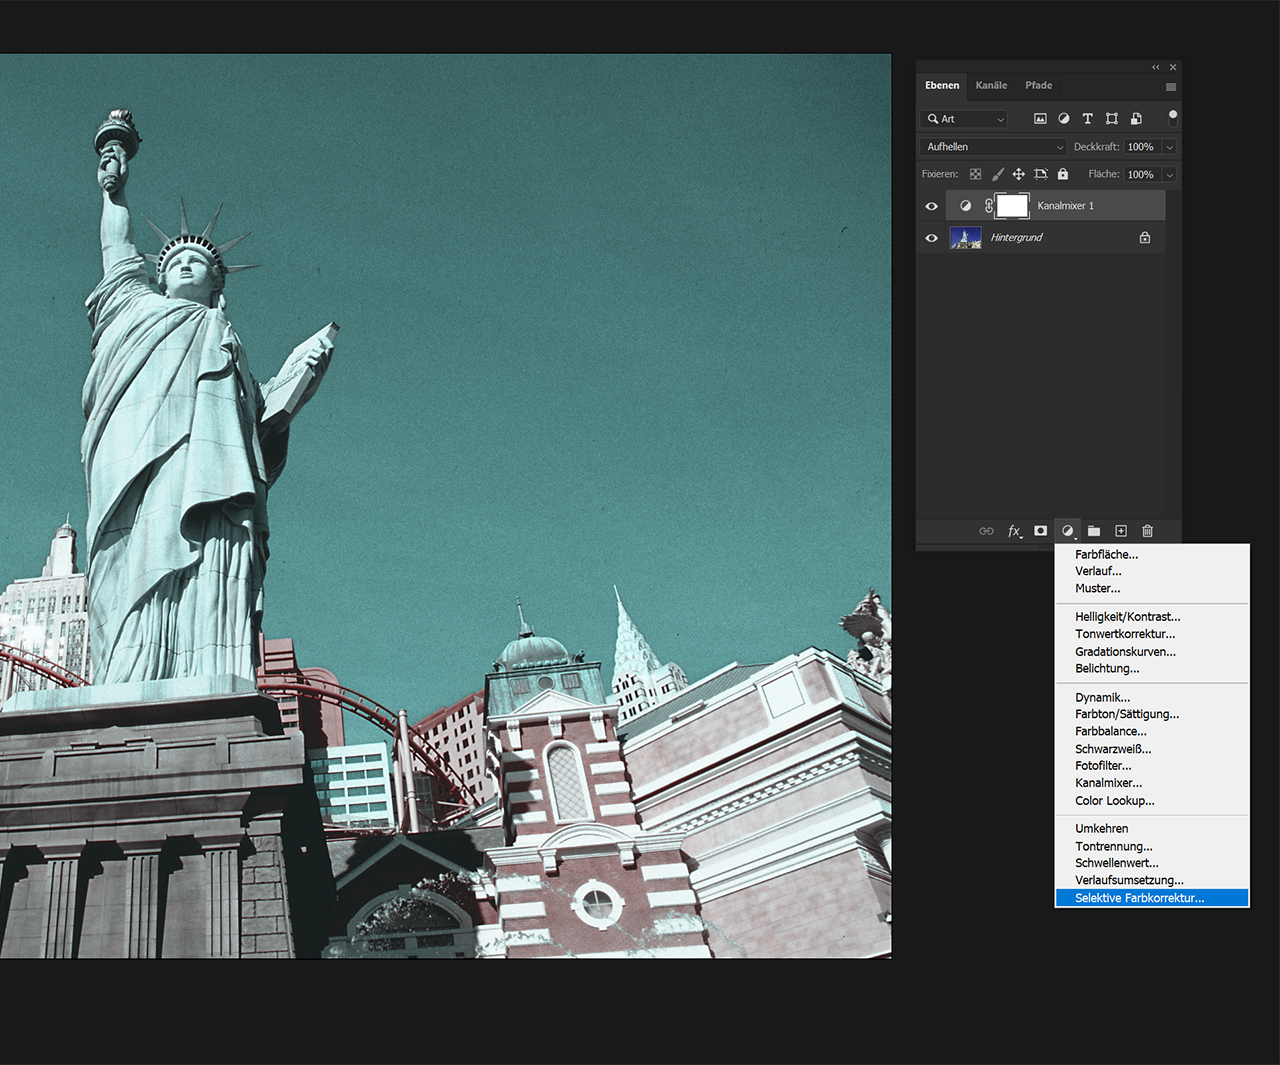Screen dimensions: 1280x1065
Task: Select Farbton/Sättigung from the adjustment menu
Action: [1127, 714]
